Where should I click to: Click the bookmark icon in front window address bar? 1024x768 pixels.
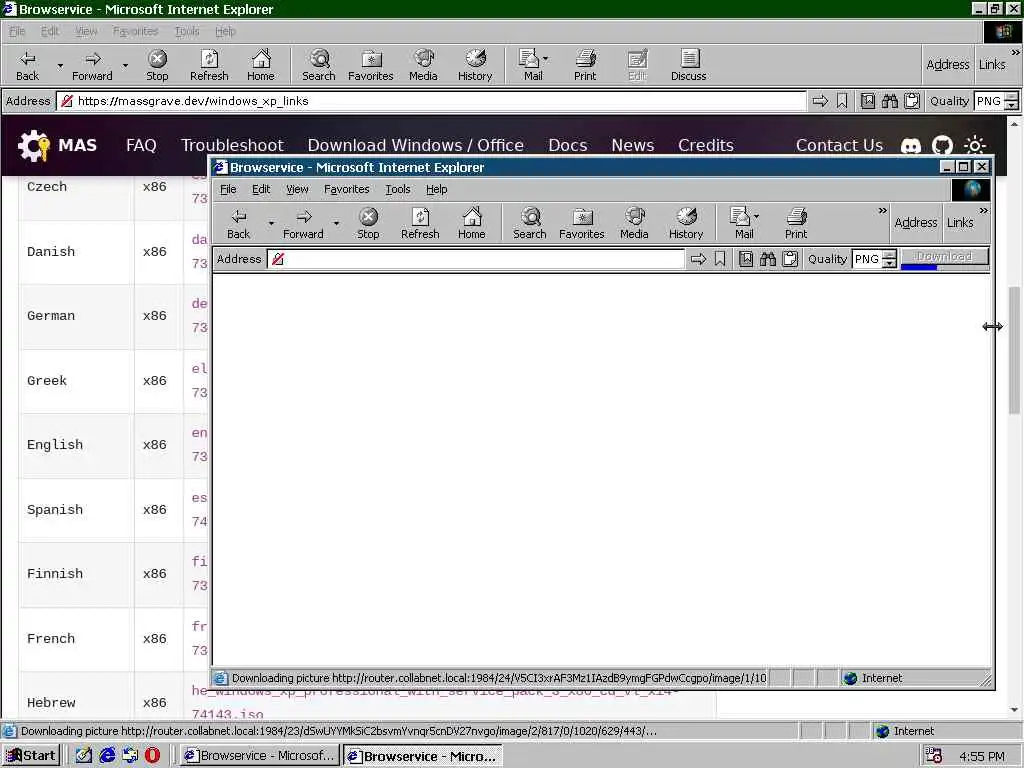720,259
